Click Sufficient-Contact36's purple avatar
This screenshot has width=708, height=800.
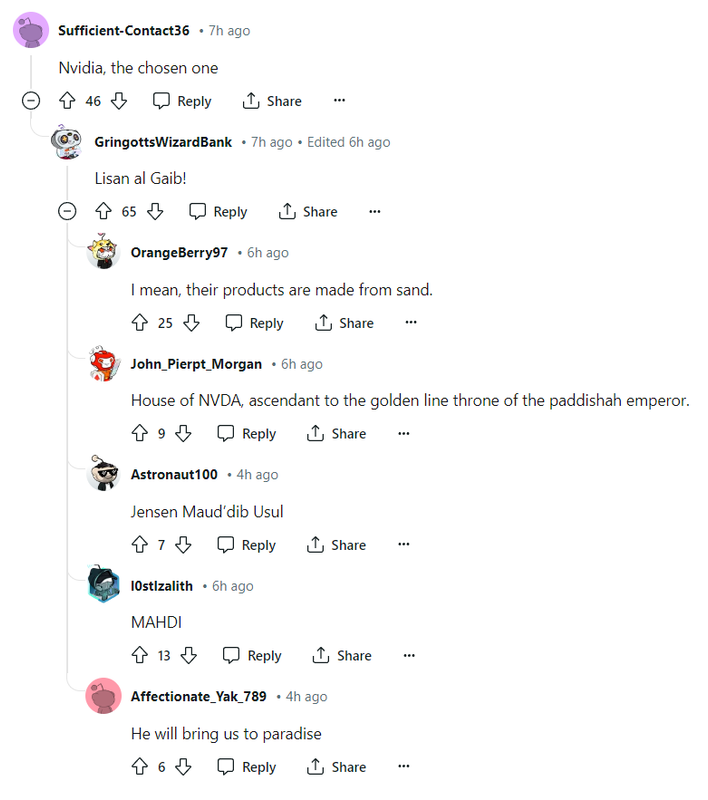click(31, 30)
